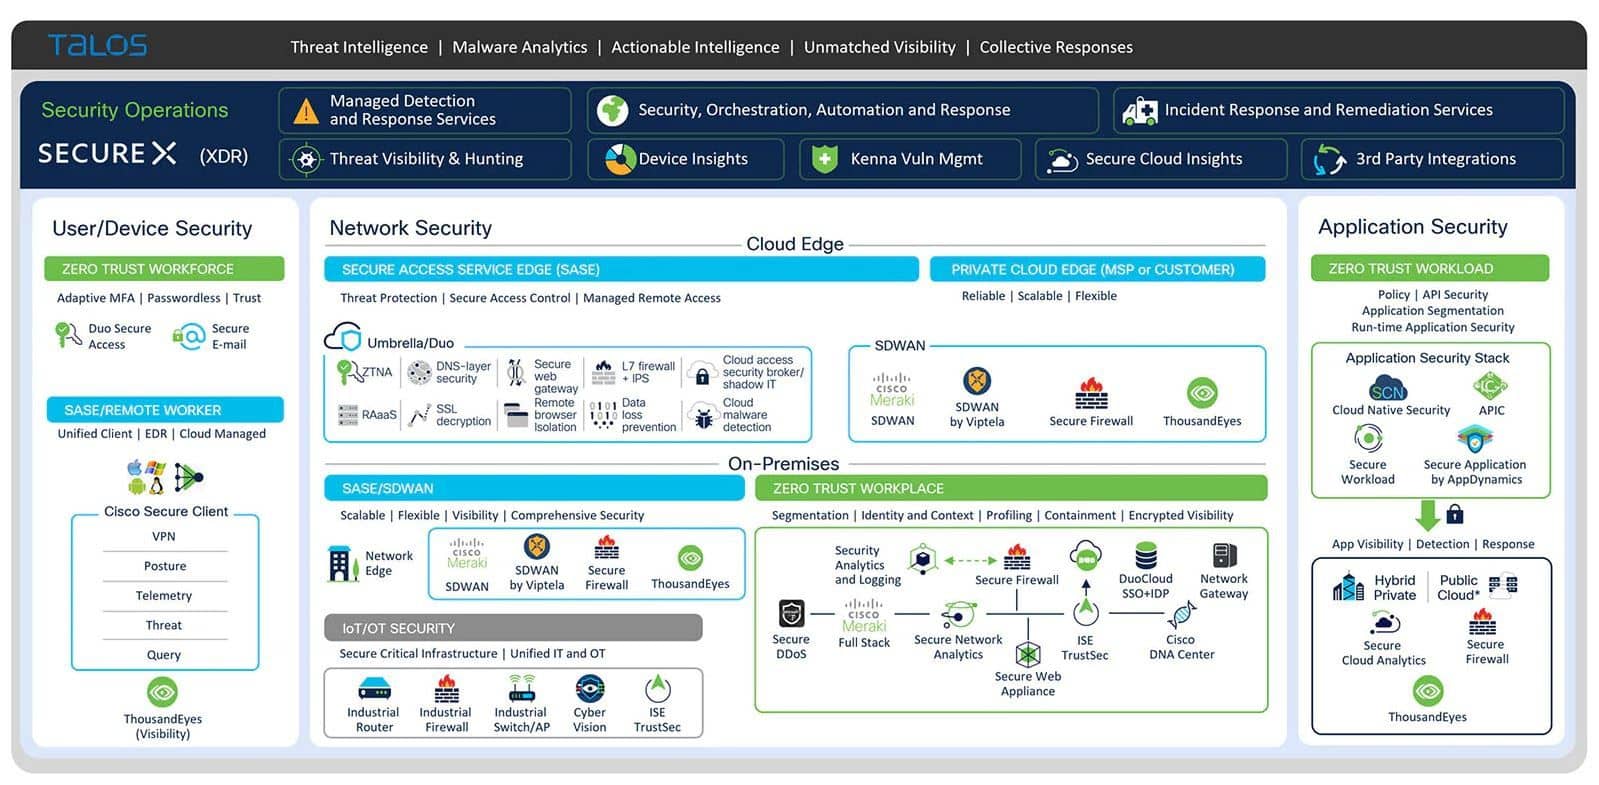Click the PRIVATE CLOUD EDGE header bar

click(x=1097, y=269)
